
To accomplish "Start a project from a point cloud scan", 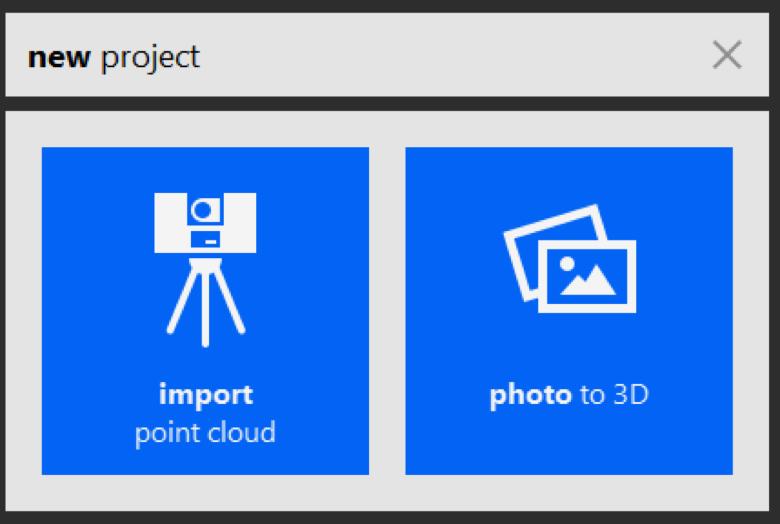I will tap(205, 311).
